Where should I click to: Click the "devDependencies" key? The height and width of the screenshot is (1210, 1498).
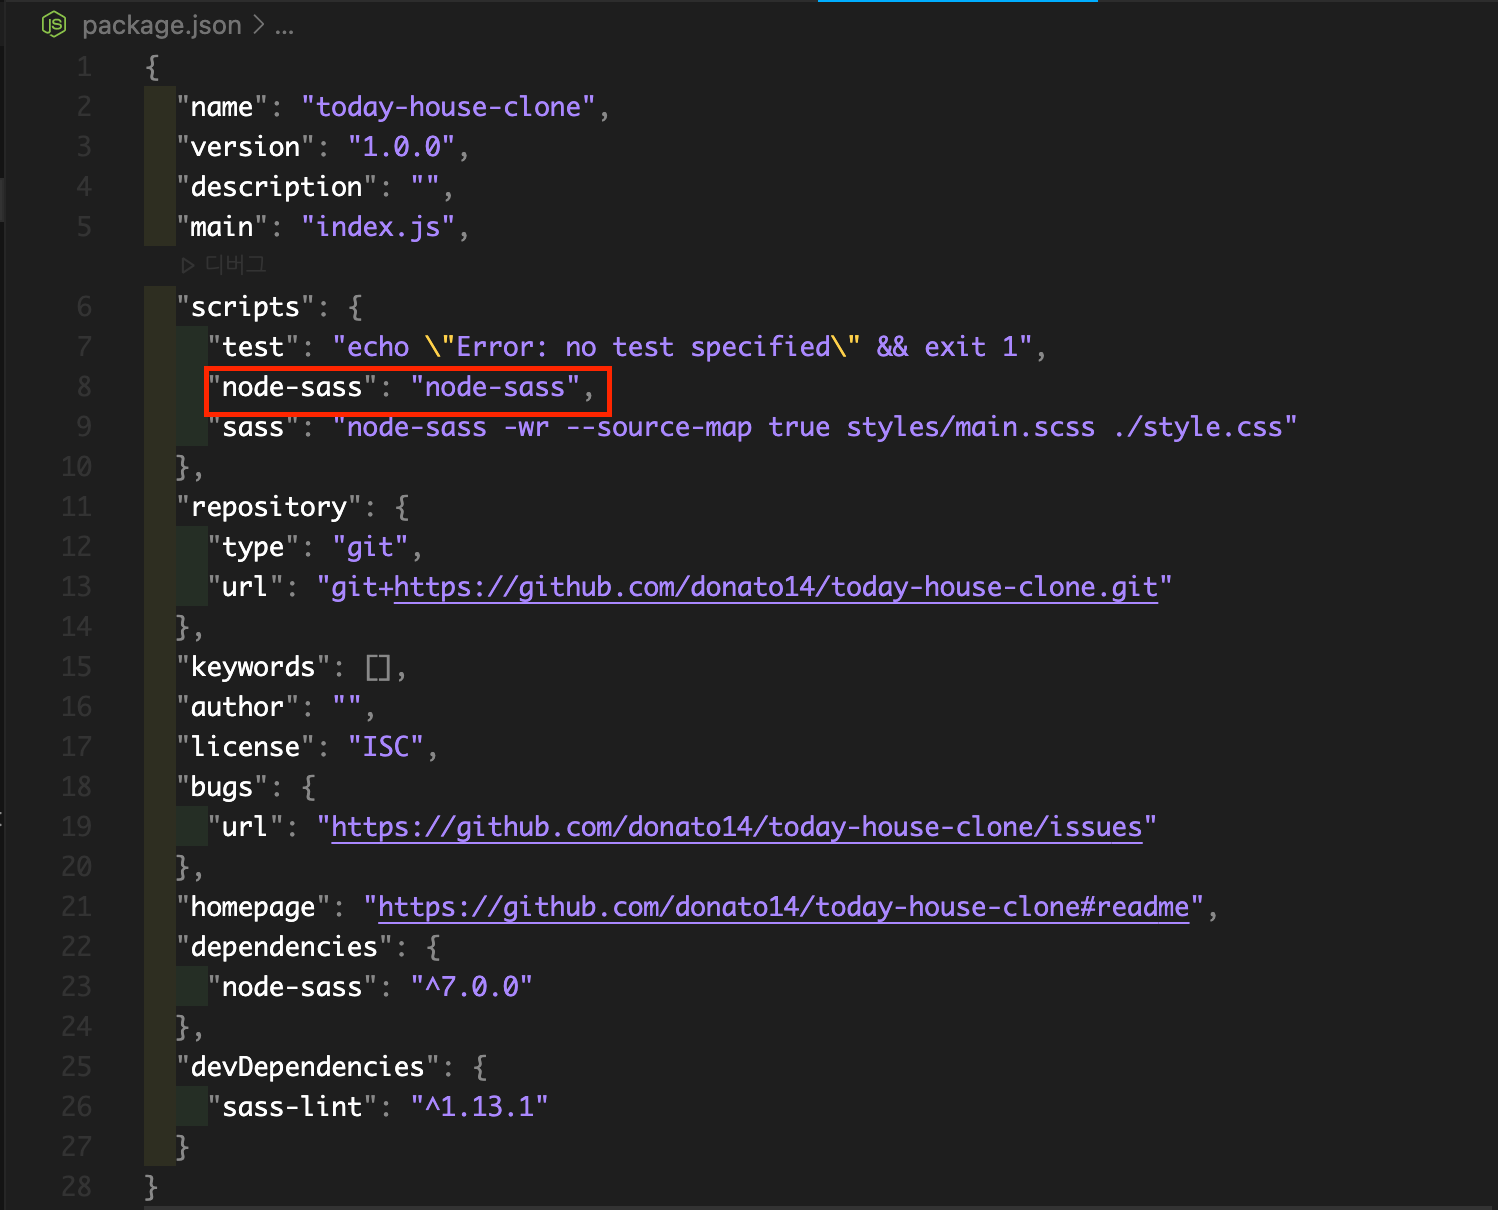pyautogui.click(x=308, y=1067)
